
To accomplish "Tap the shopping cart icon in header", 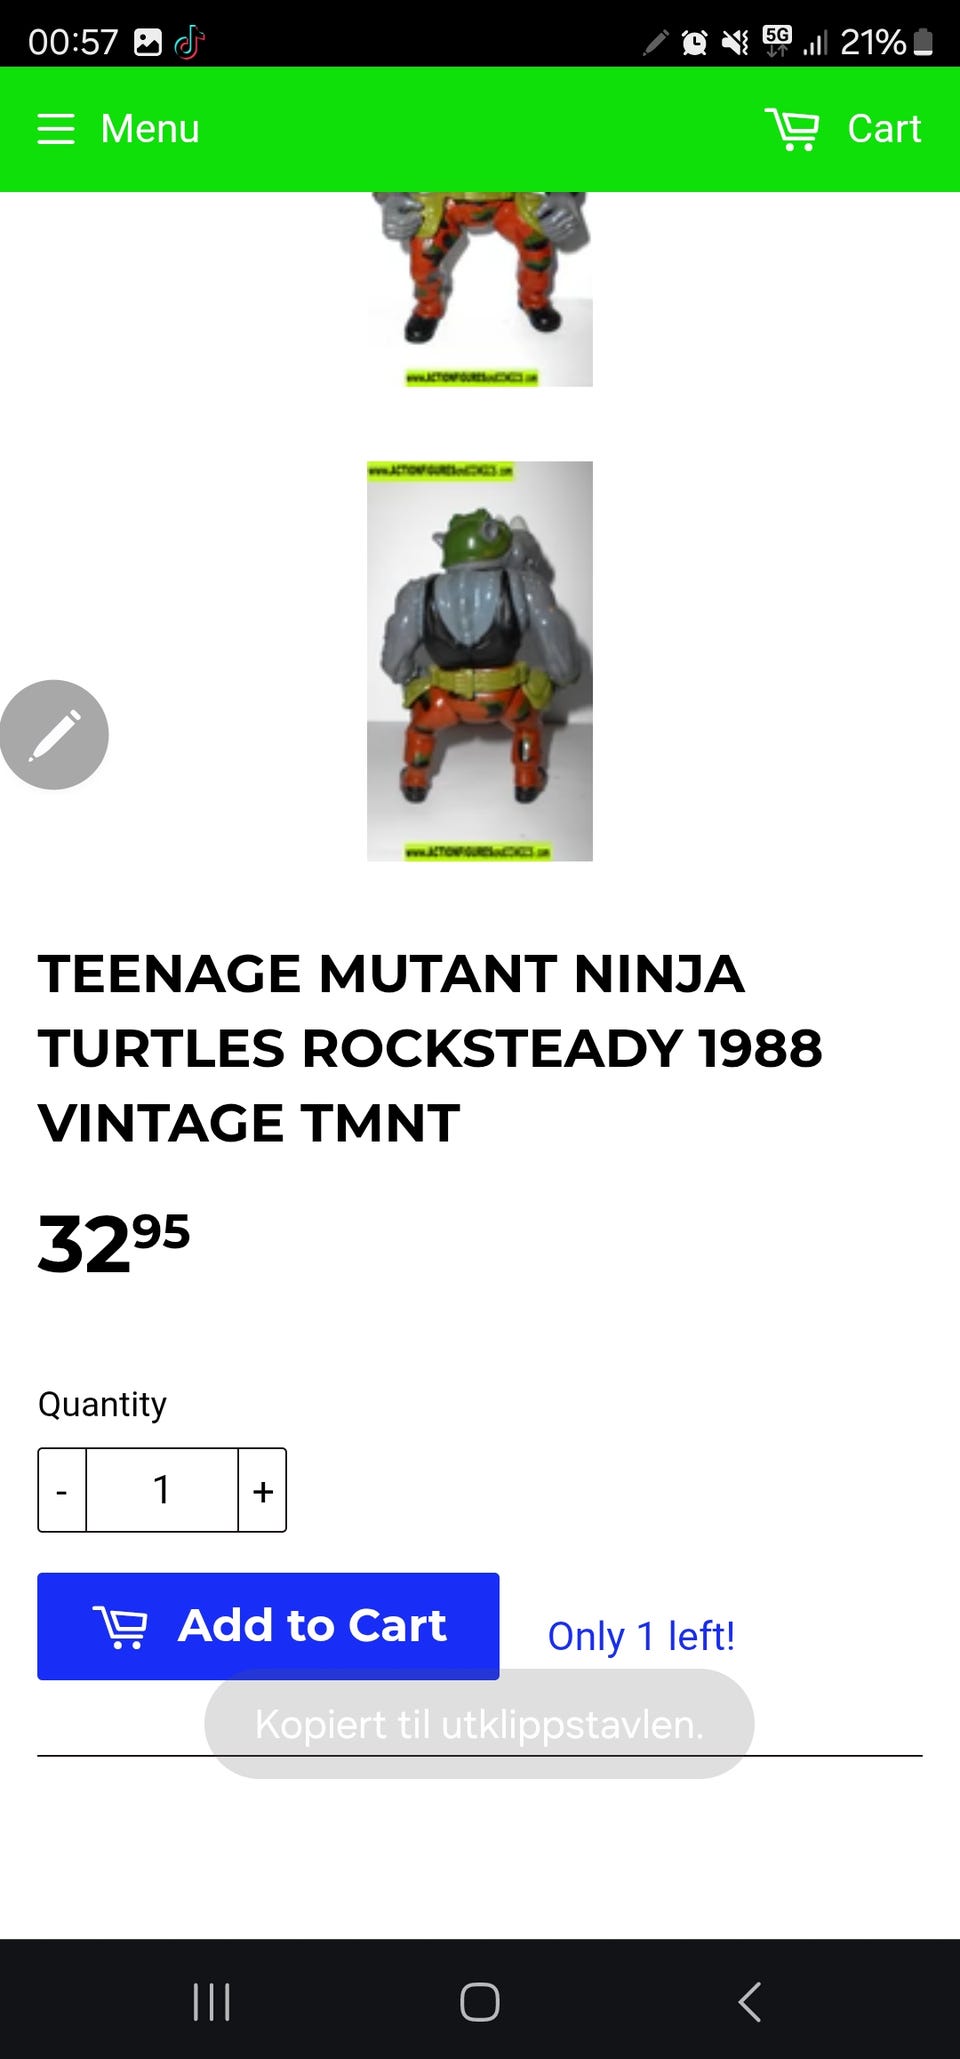I will pos(792,129).
